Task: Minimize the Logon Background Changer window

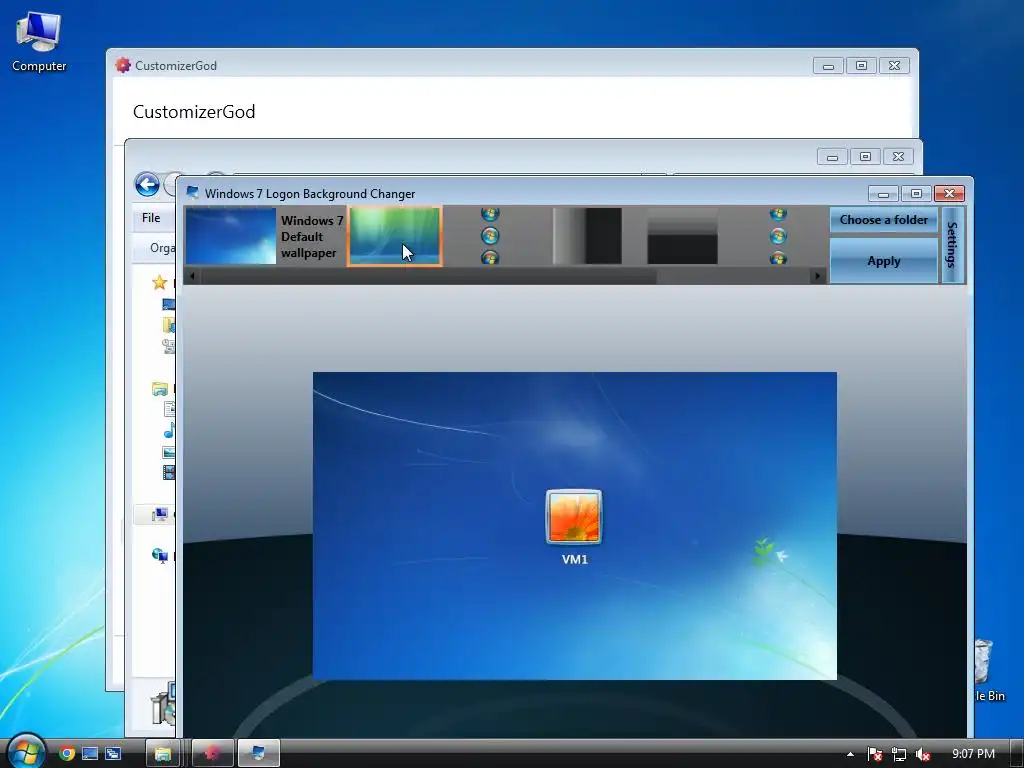Action: tap(883, 194)
